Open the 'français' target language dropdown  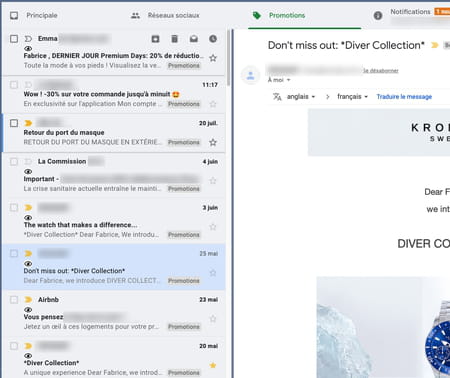point(352,97)
